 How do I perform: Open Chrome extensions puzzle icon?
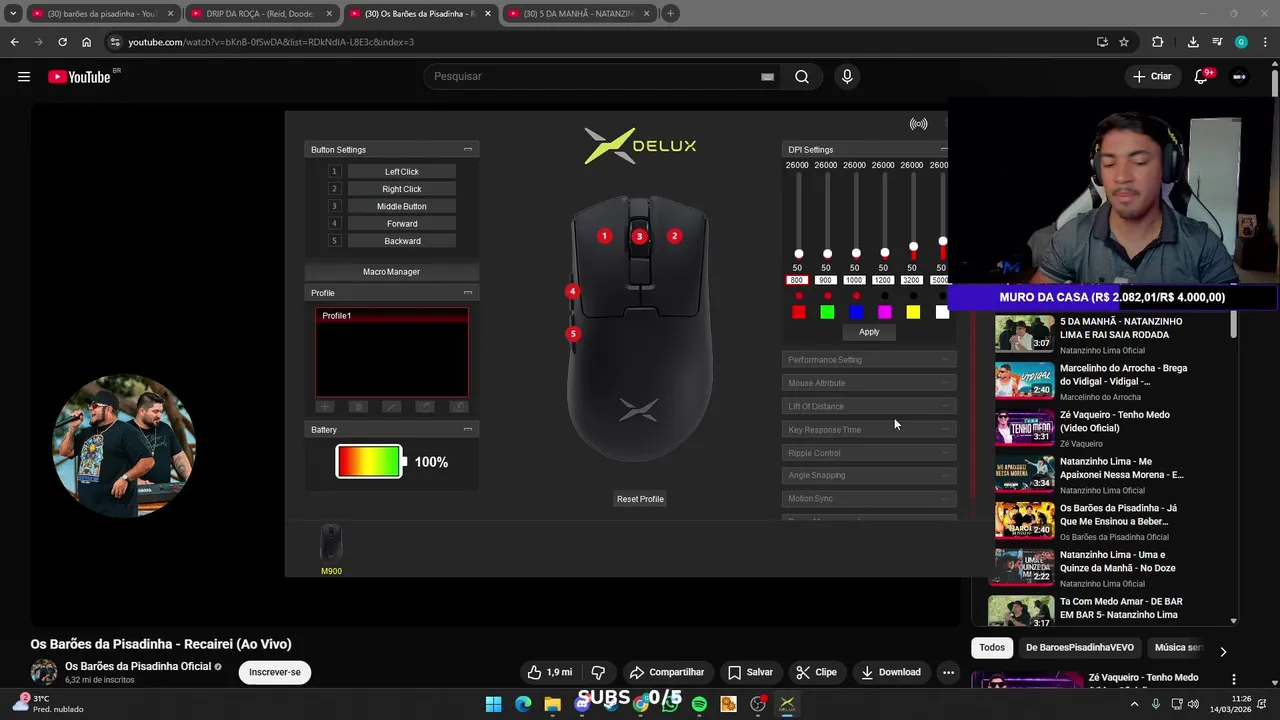pyautogui.click(x=1157, y=42)
